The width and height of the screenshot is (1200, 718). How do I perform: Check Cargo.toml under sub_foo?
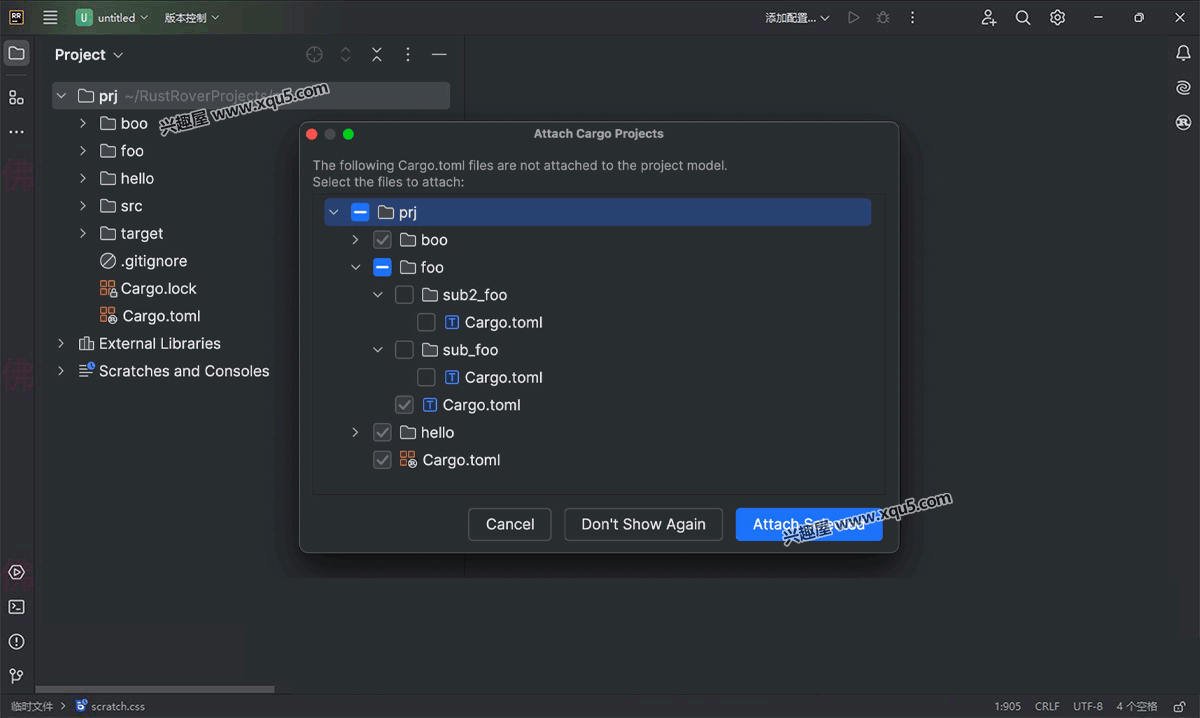426,377
